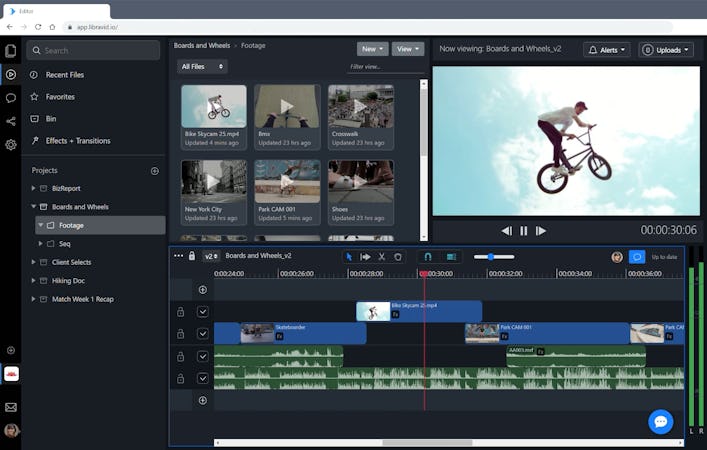Expand the Match Week 1 Recap project
This screenshot has width=707, height=450.
[33, 299]
